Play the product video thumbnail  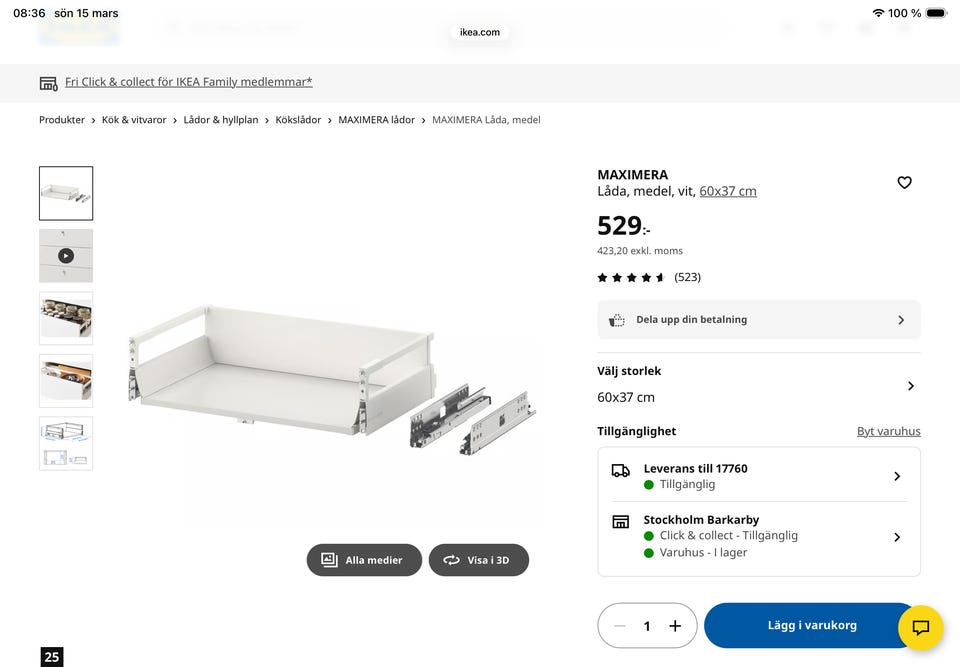[x=66, y=256]
